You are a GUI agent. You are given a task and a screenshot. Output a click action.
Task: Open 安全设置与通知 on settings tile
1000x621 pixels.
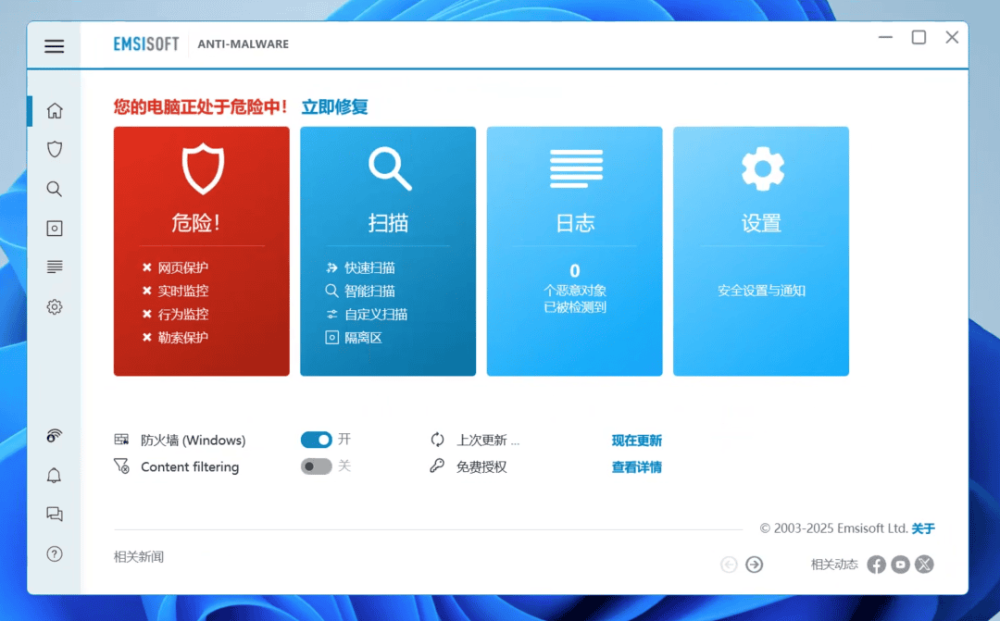[761, 291]
